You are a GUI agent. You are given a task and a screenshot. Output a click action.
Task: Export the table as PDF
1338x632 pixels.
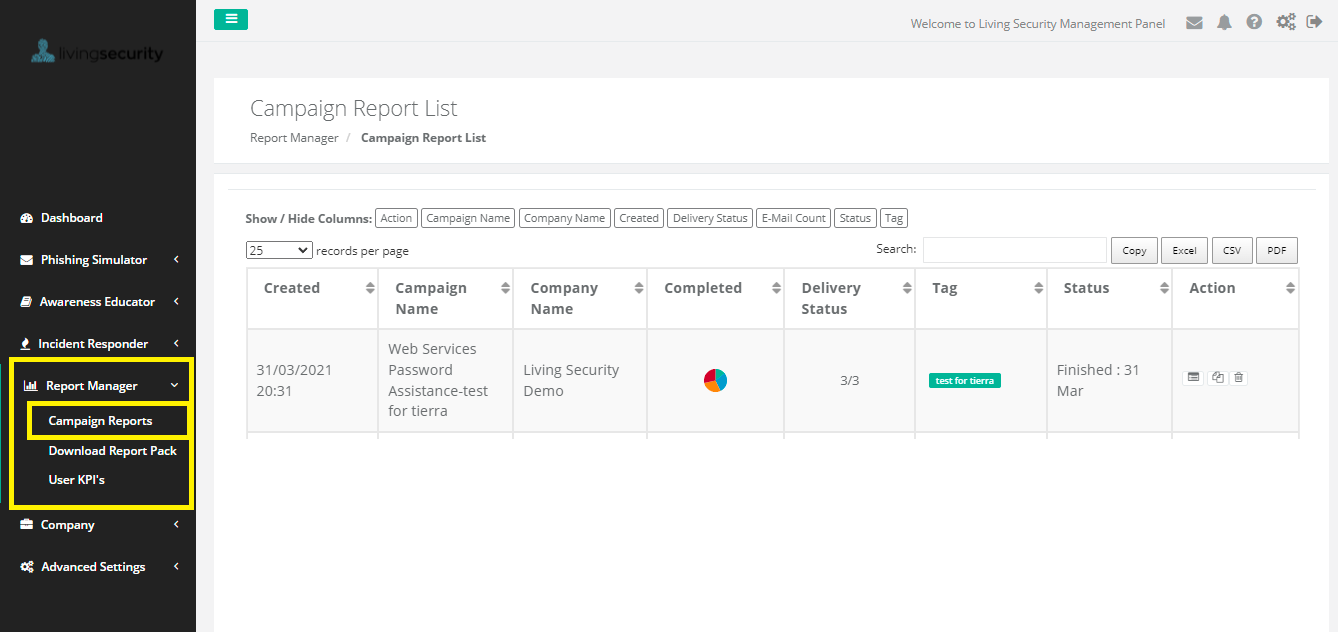click(x=1277, y=250)
